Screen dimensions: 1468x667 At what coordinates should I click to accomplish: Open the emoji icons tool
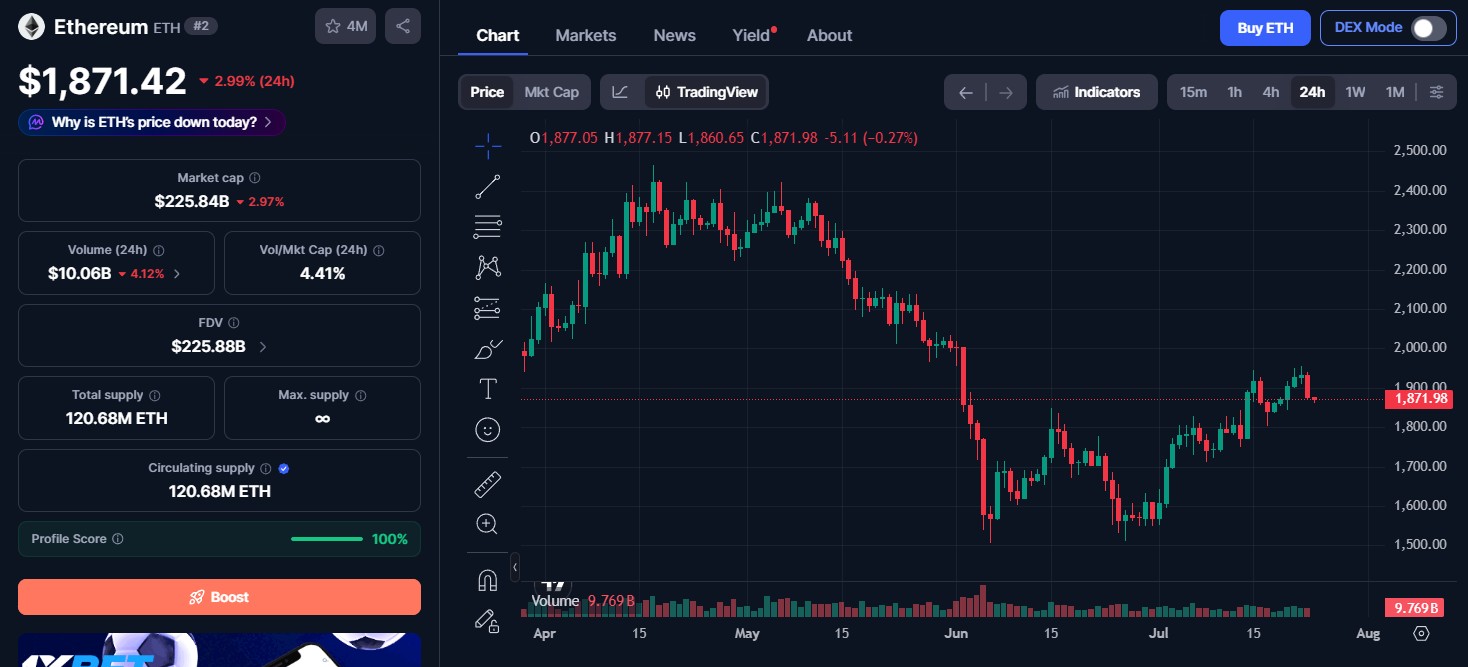click(488, 430)
